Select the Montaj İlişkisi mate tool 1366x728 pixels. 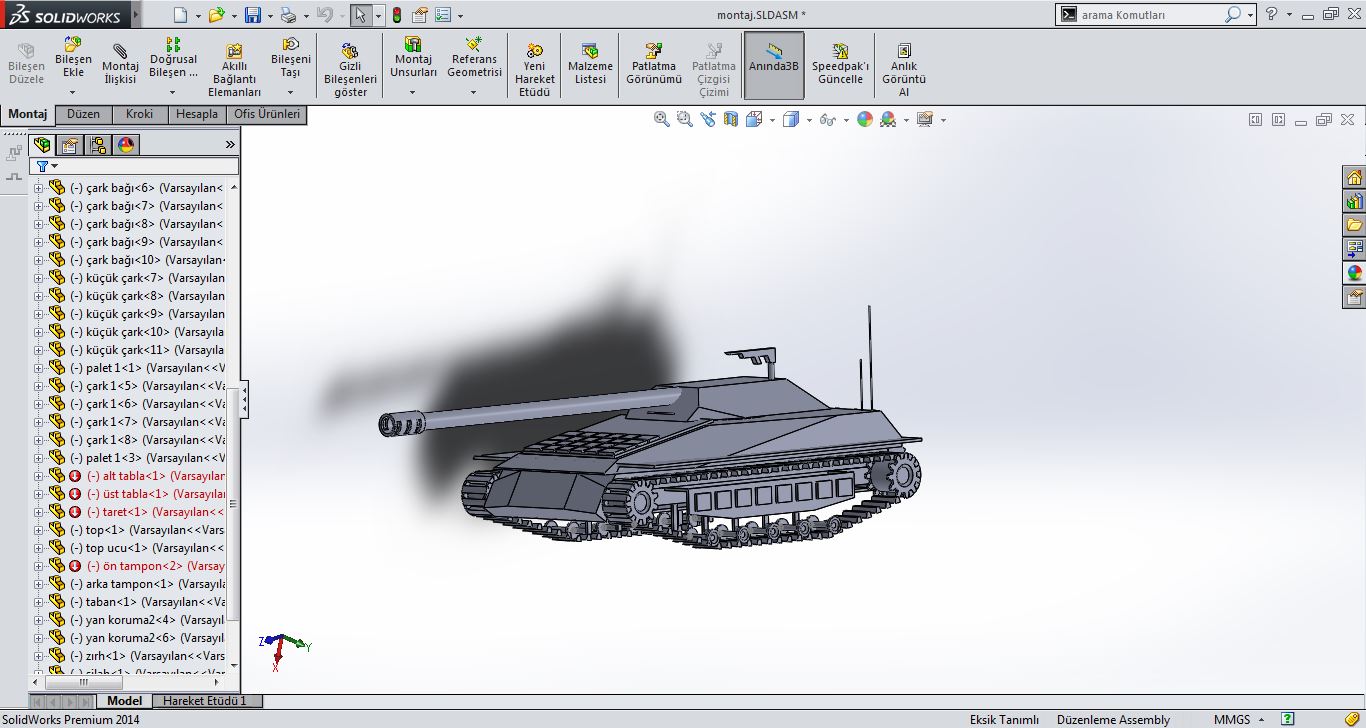120,64
